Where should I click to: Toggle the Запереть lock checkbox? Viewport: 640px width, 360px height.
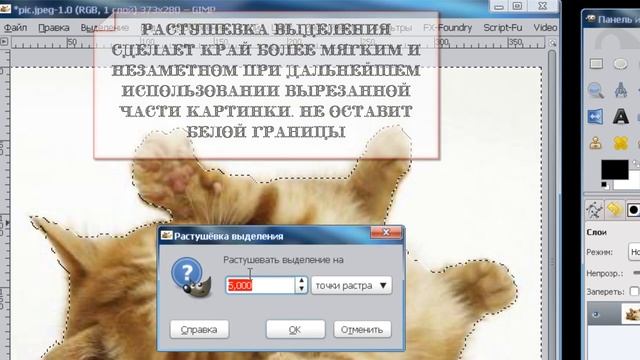(x=634, y=291)
